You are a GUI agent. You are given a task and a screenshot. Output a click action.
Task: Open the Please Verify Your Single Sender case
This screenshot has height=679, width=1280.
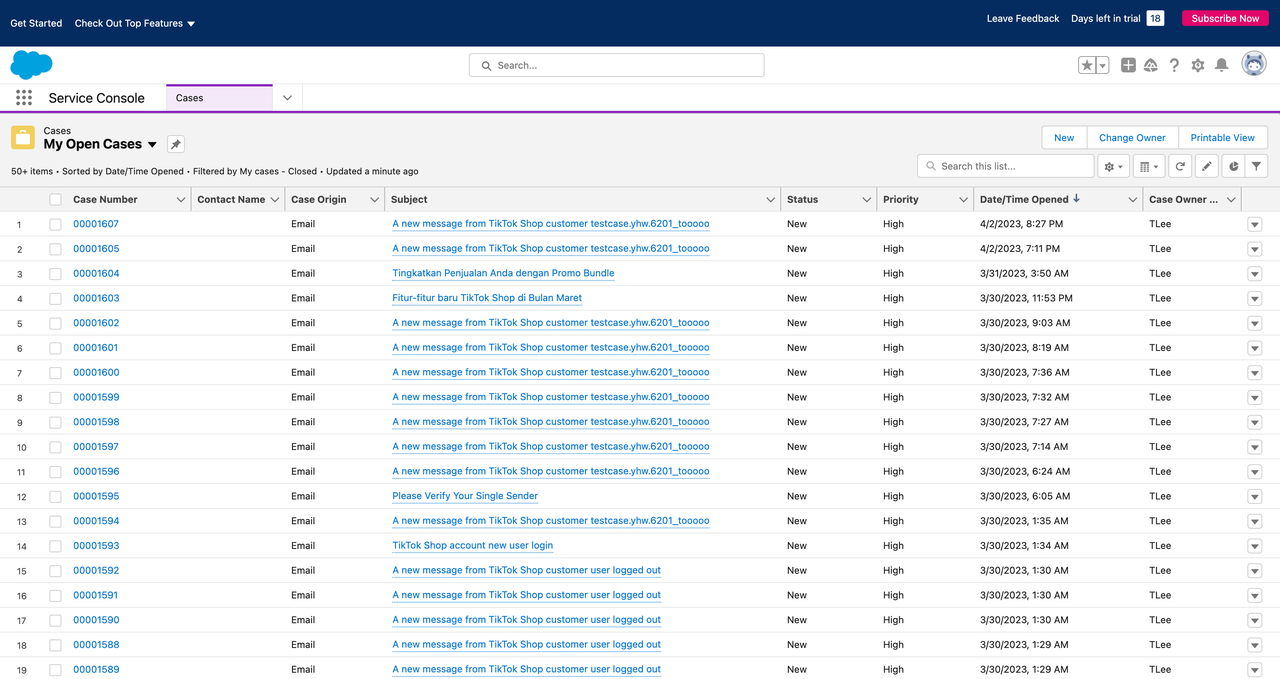465,496
